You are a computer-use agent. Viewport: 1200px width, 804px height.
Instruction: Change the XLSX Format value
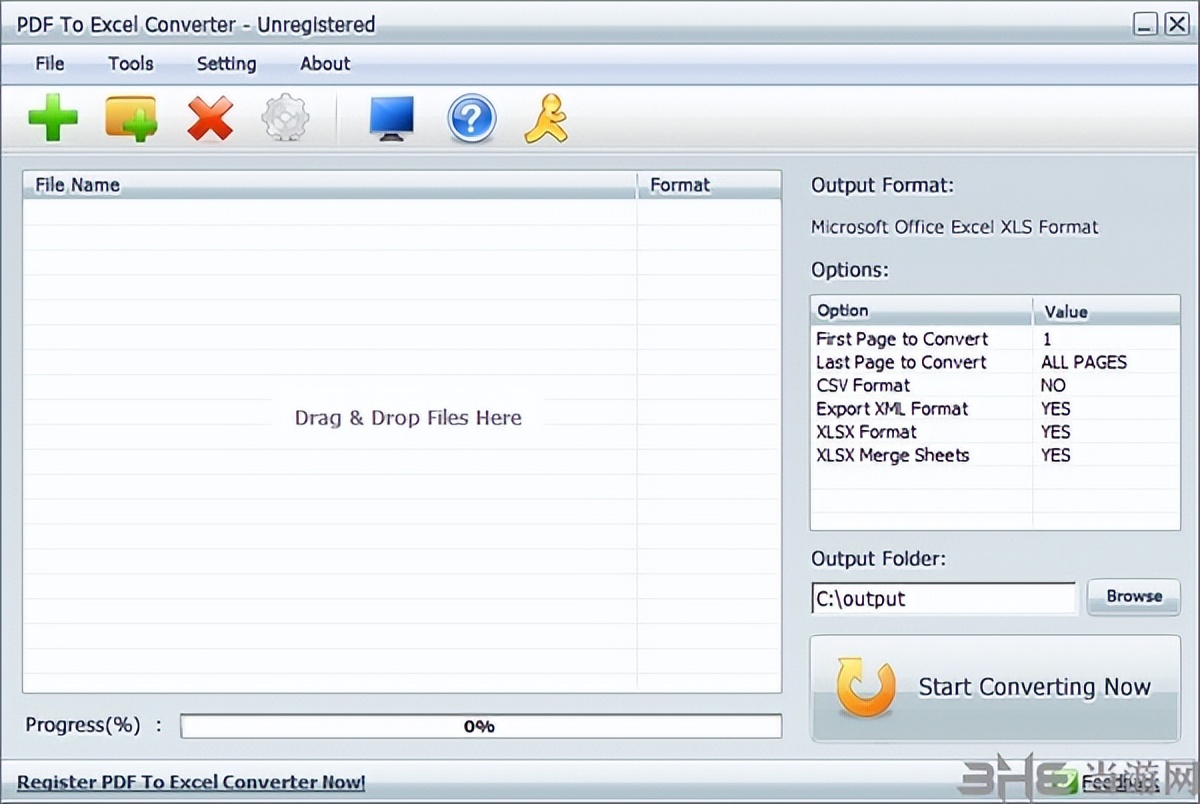coord(1055,432)
